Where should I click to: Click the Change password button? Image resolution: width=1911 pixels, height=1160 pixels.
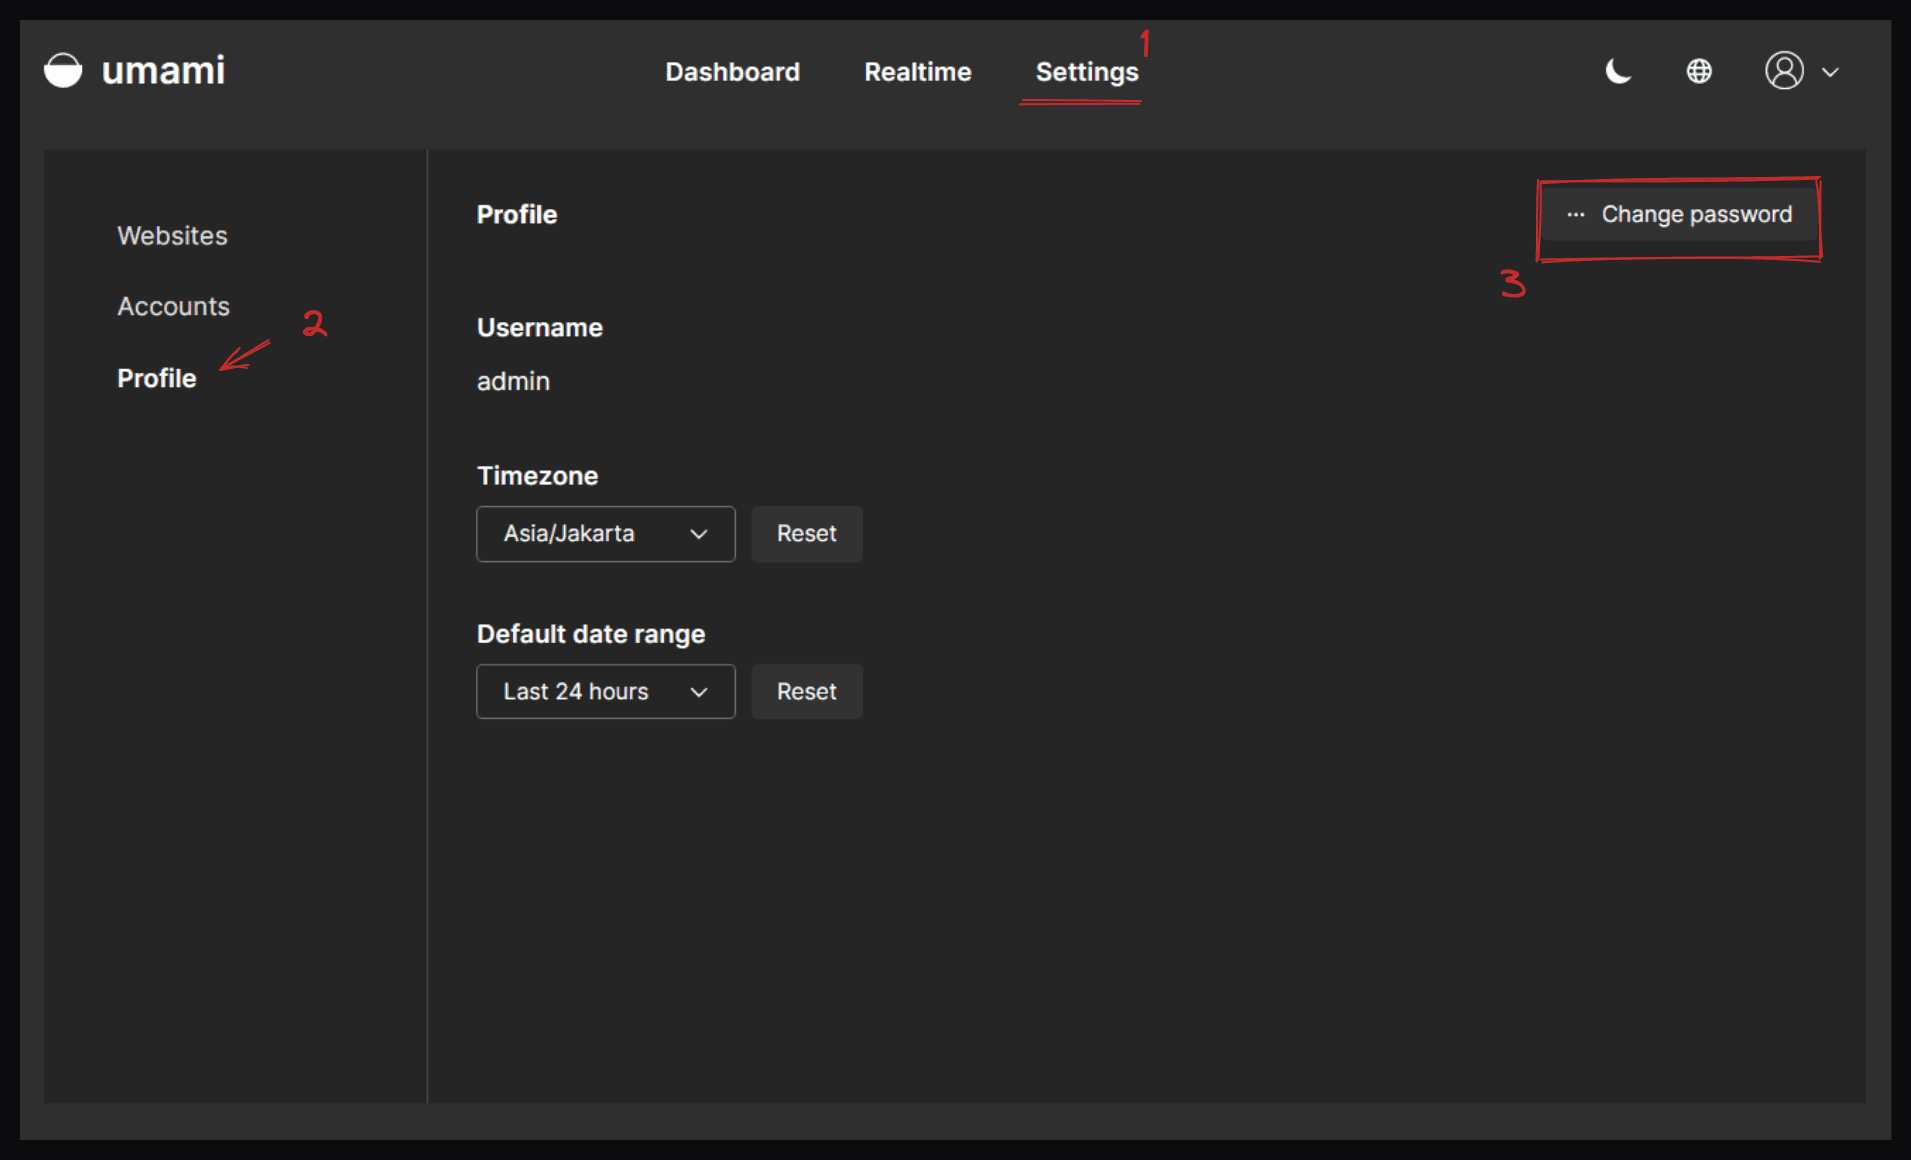[x=1695, y=215]
